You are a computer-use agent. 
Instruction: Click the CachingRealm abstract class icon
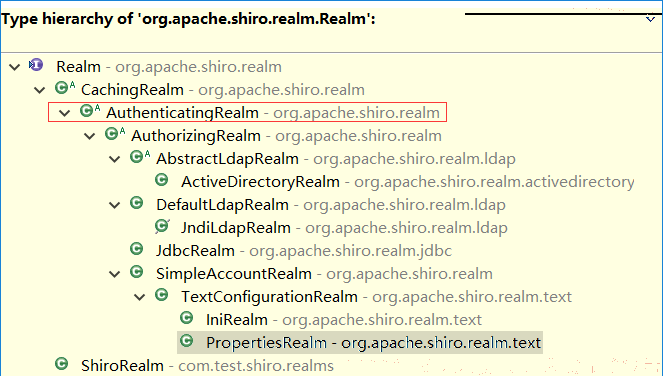click(x=65, y=88)
